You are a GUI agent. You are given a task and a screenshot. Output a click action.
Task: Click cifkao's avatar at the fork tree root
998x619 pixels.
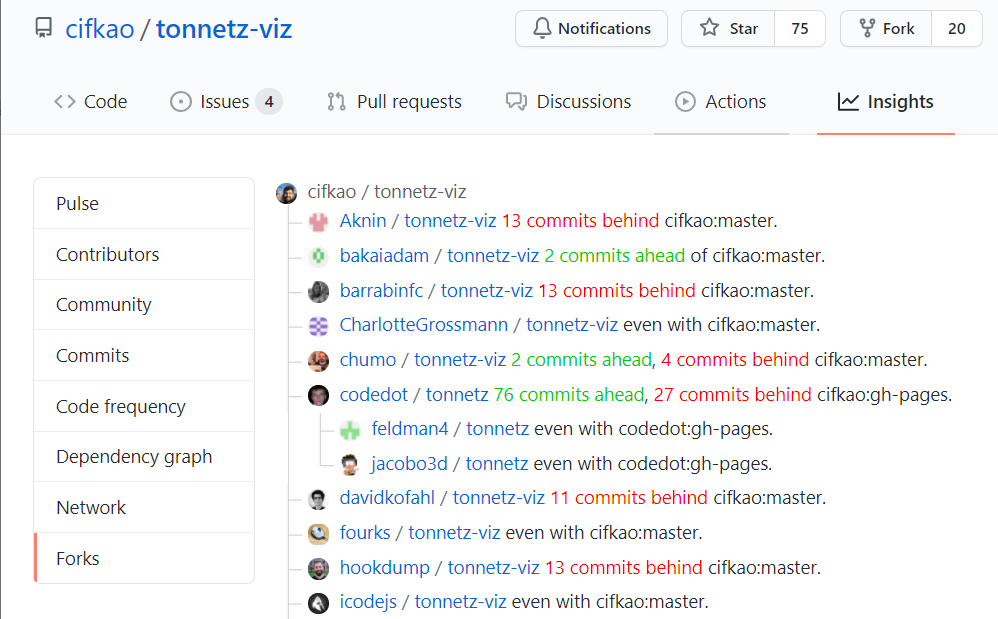[x=286, y=193]
